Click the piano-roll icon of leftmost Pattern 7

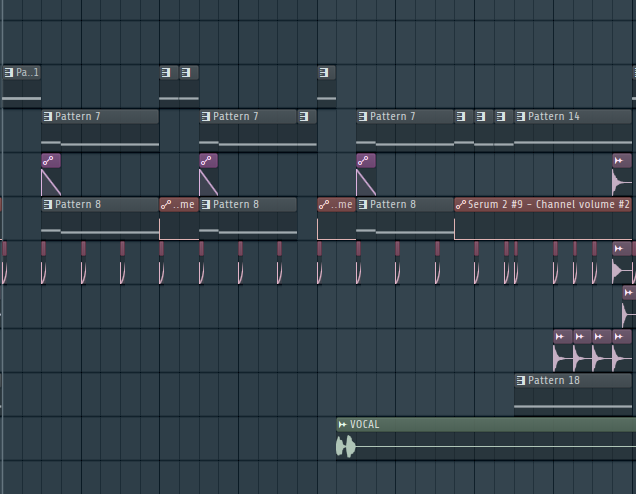(48, 117)
